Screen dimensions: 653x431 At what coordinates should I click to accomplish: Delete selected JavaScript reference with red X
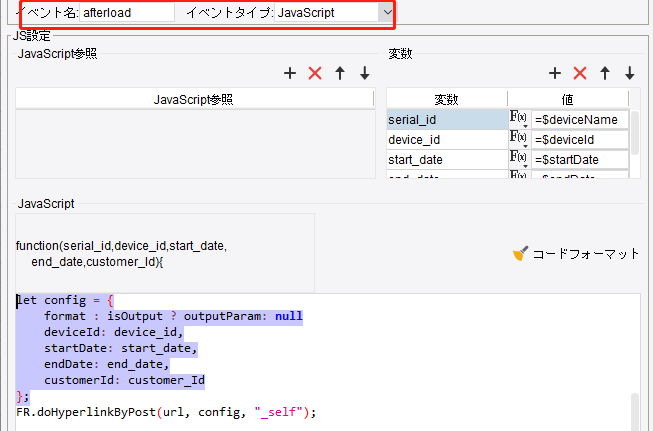click(315, 73)
